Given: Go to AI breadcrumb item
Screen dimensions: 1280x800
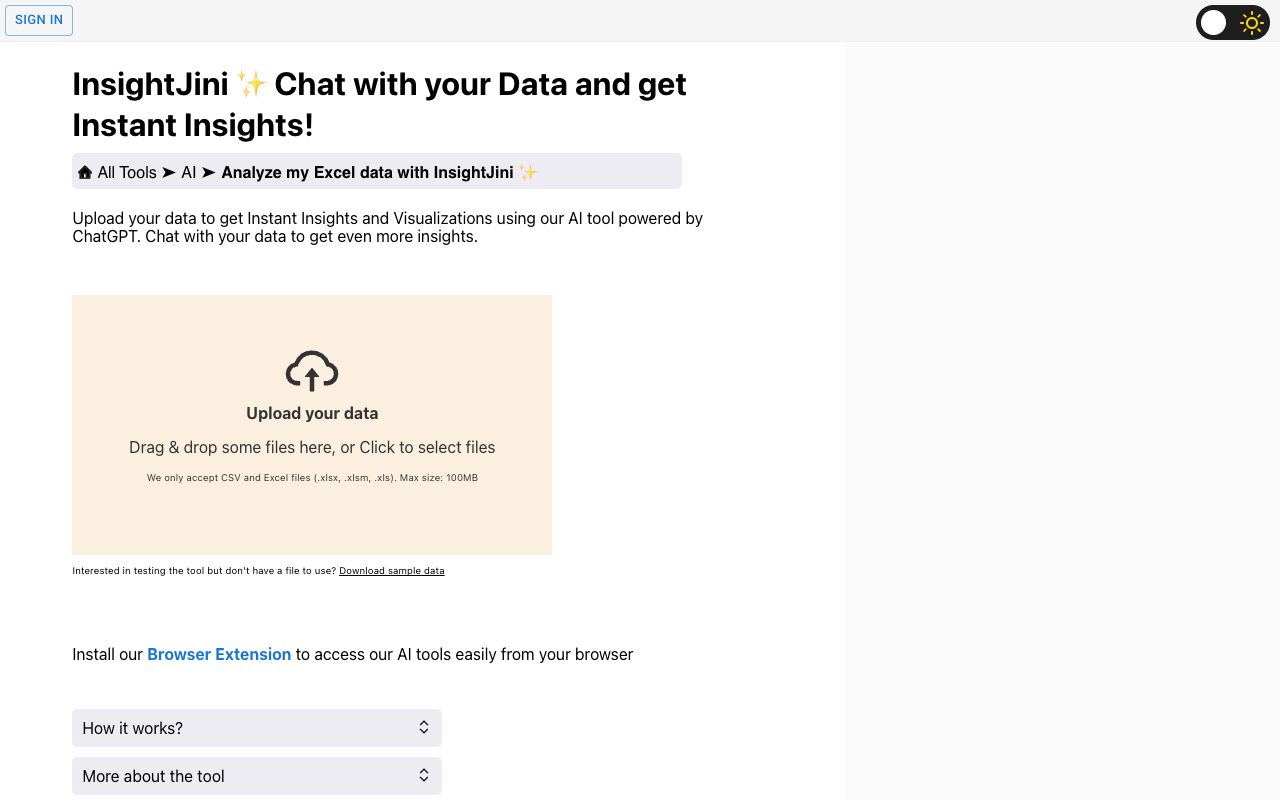Looking at the screenshot, I should coord(189,172).
